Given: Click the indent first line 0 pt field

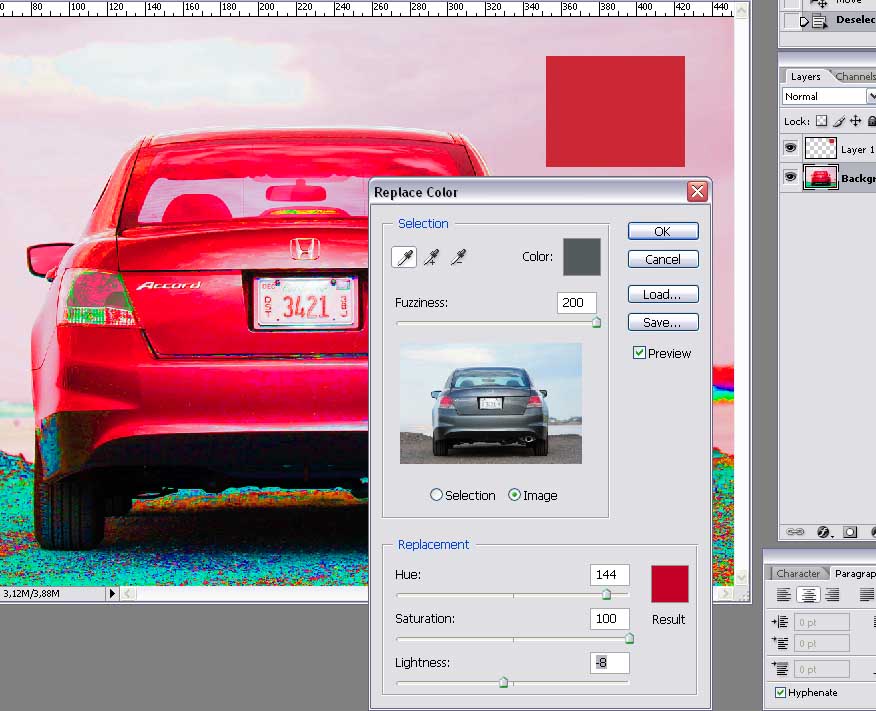Looking at the screenshot, I should point(822,643).
